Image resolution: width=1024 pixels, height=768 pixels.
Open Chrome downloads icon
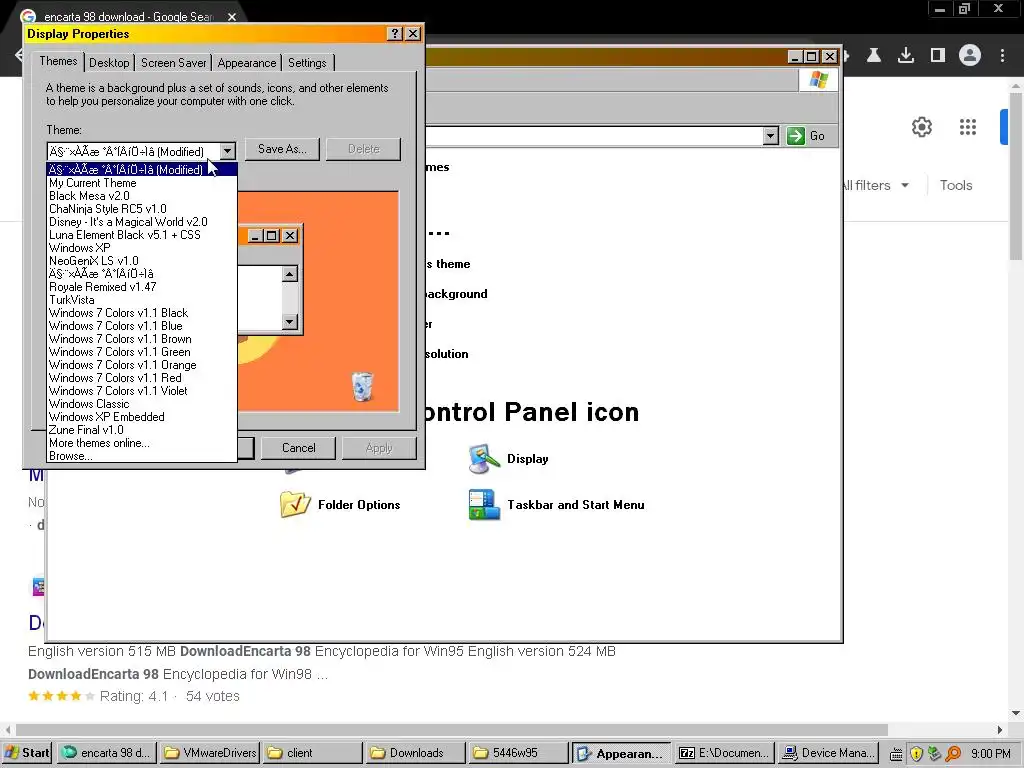click(906, 56)
